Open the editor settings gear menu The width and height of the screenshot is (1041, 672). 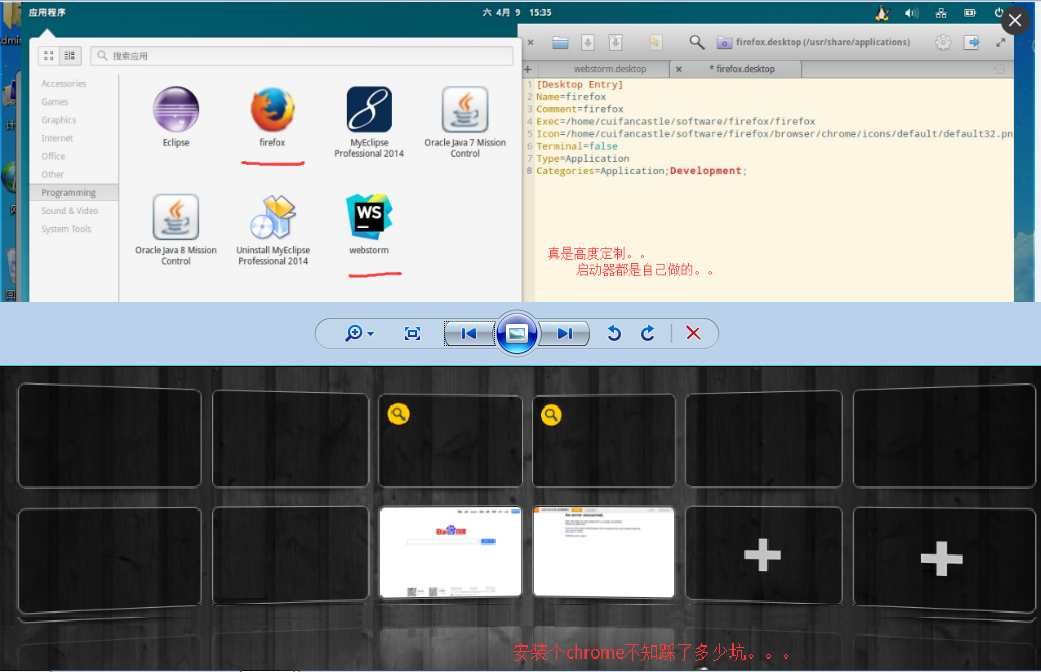943,42
